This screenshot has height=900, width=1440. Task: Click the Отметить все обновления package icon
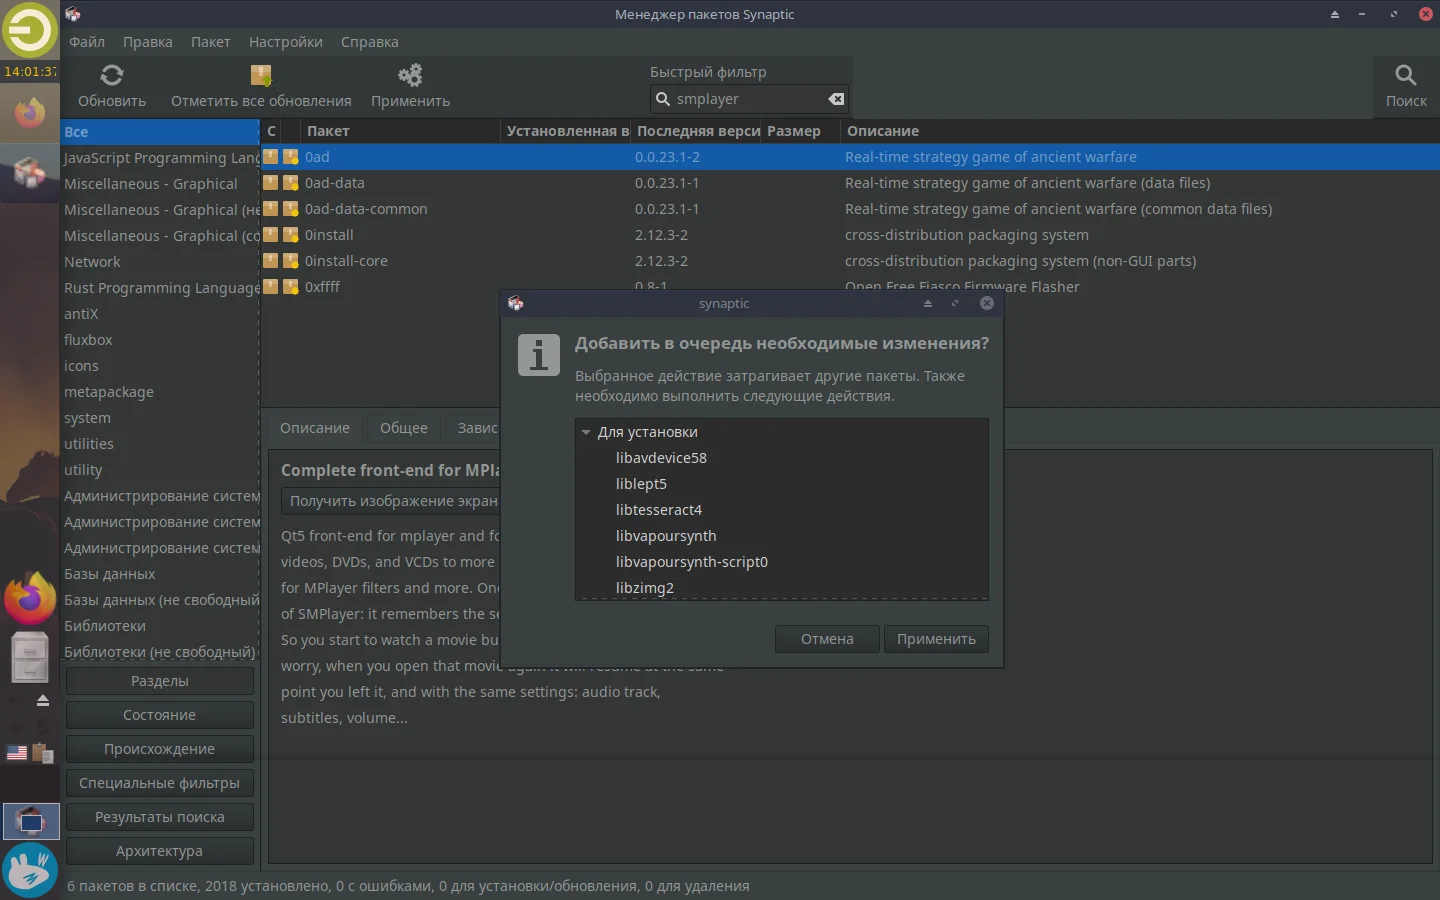(260, 73)
